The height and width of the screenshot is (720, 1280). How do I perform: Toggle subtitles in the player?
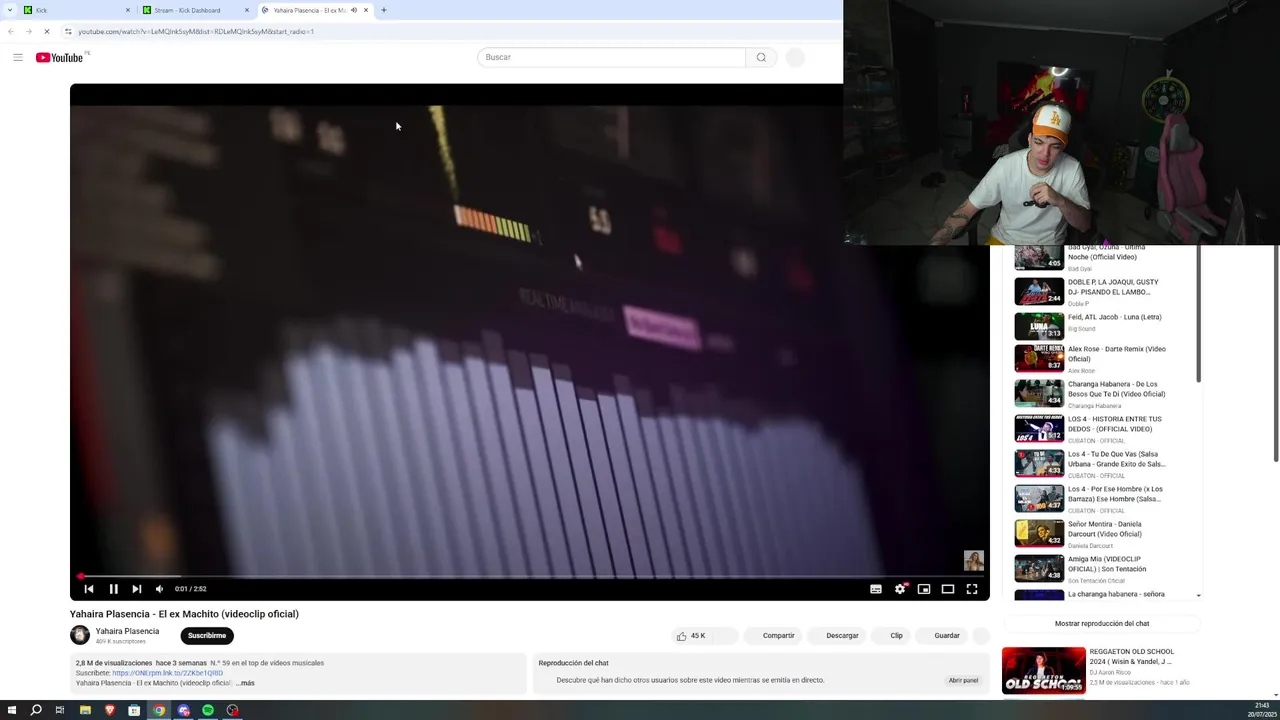(876, 589)
